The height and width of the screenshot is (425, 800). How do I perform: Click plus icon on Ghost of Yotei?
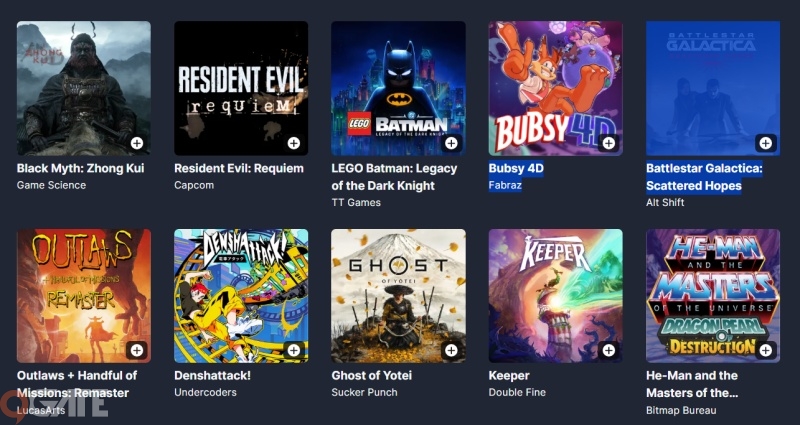pyautogui.click(x=451, y=350)
